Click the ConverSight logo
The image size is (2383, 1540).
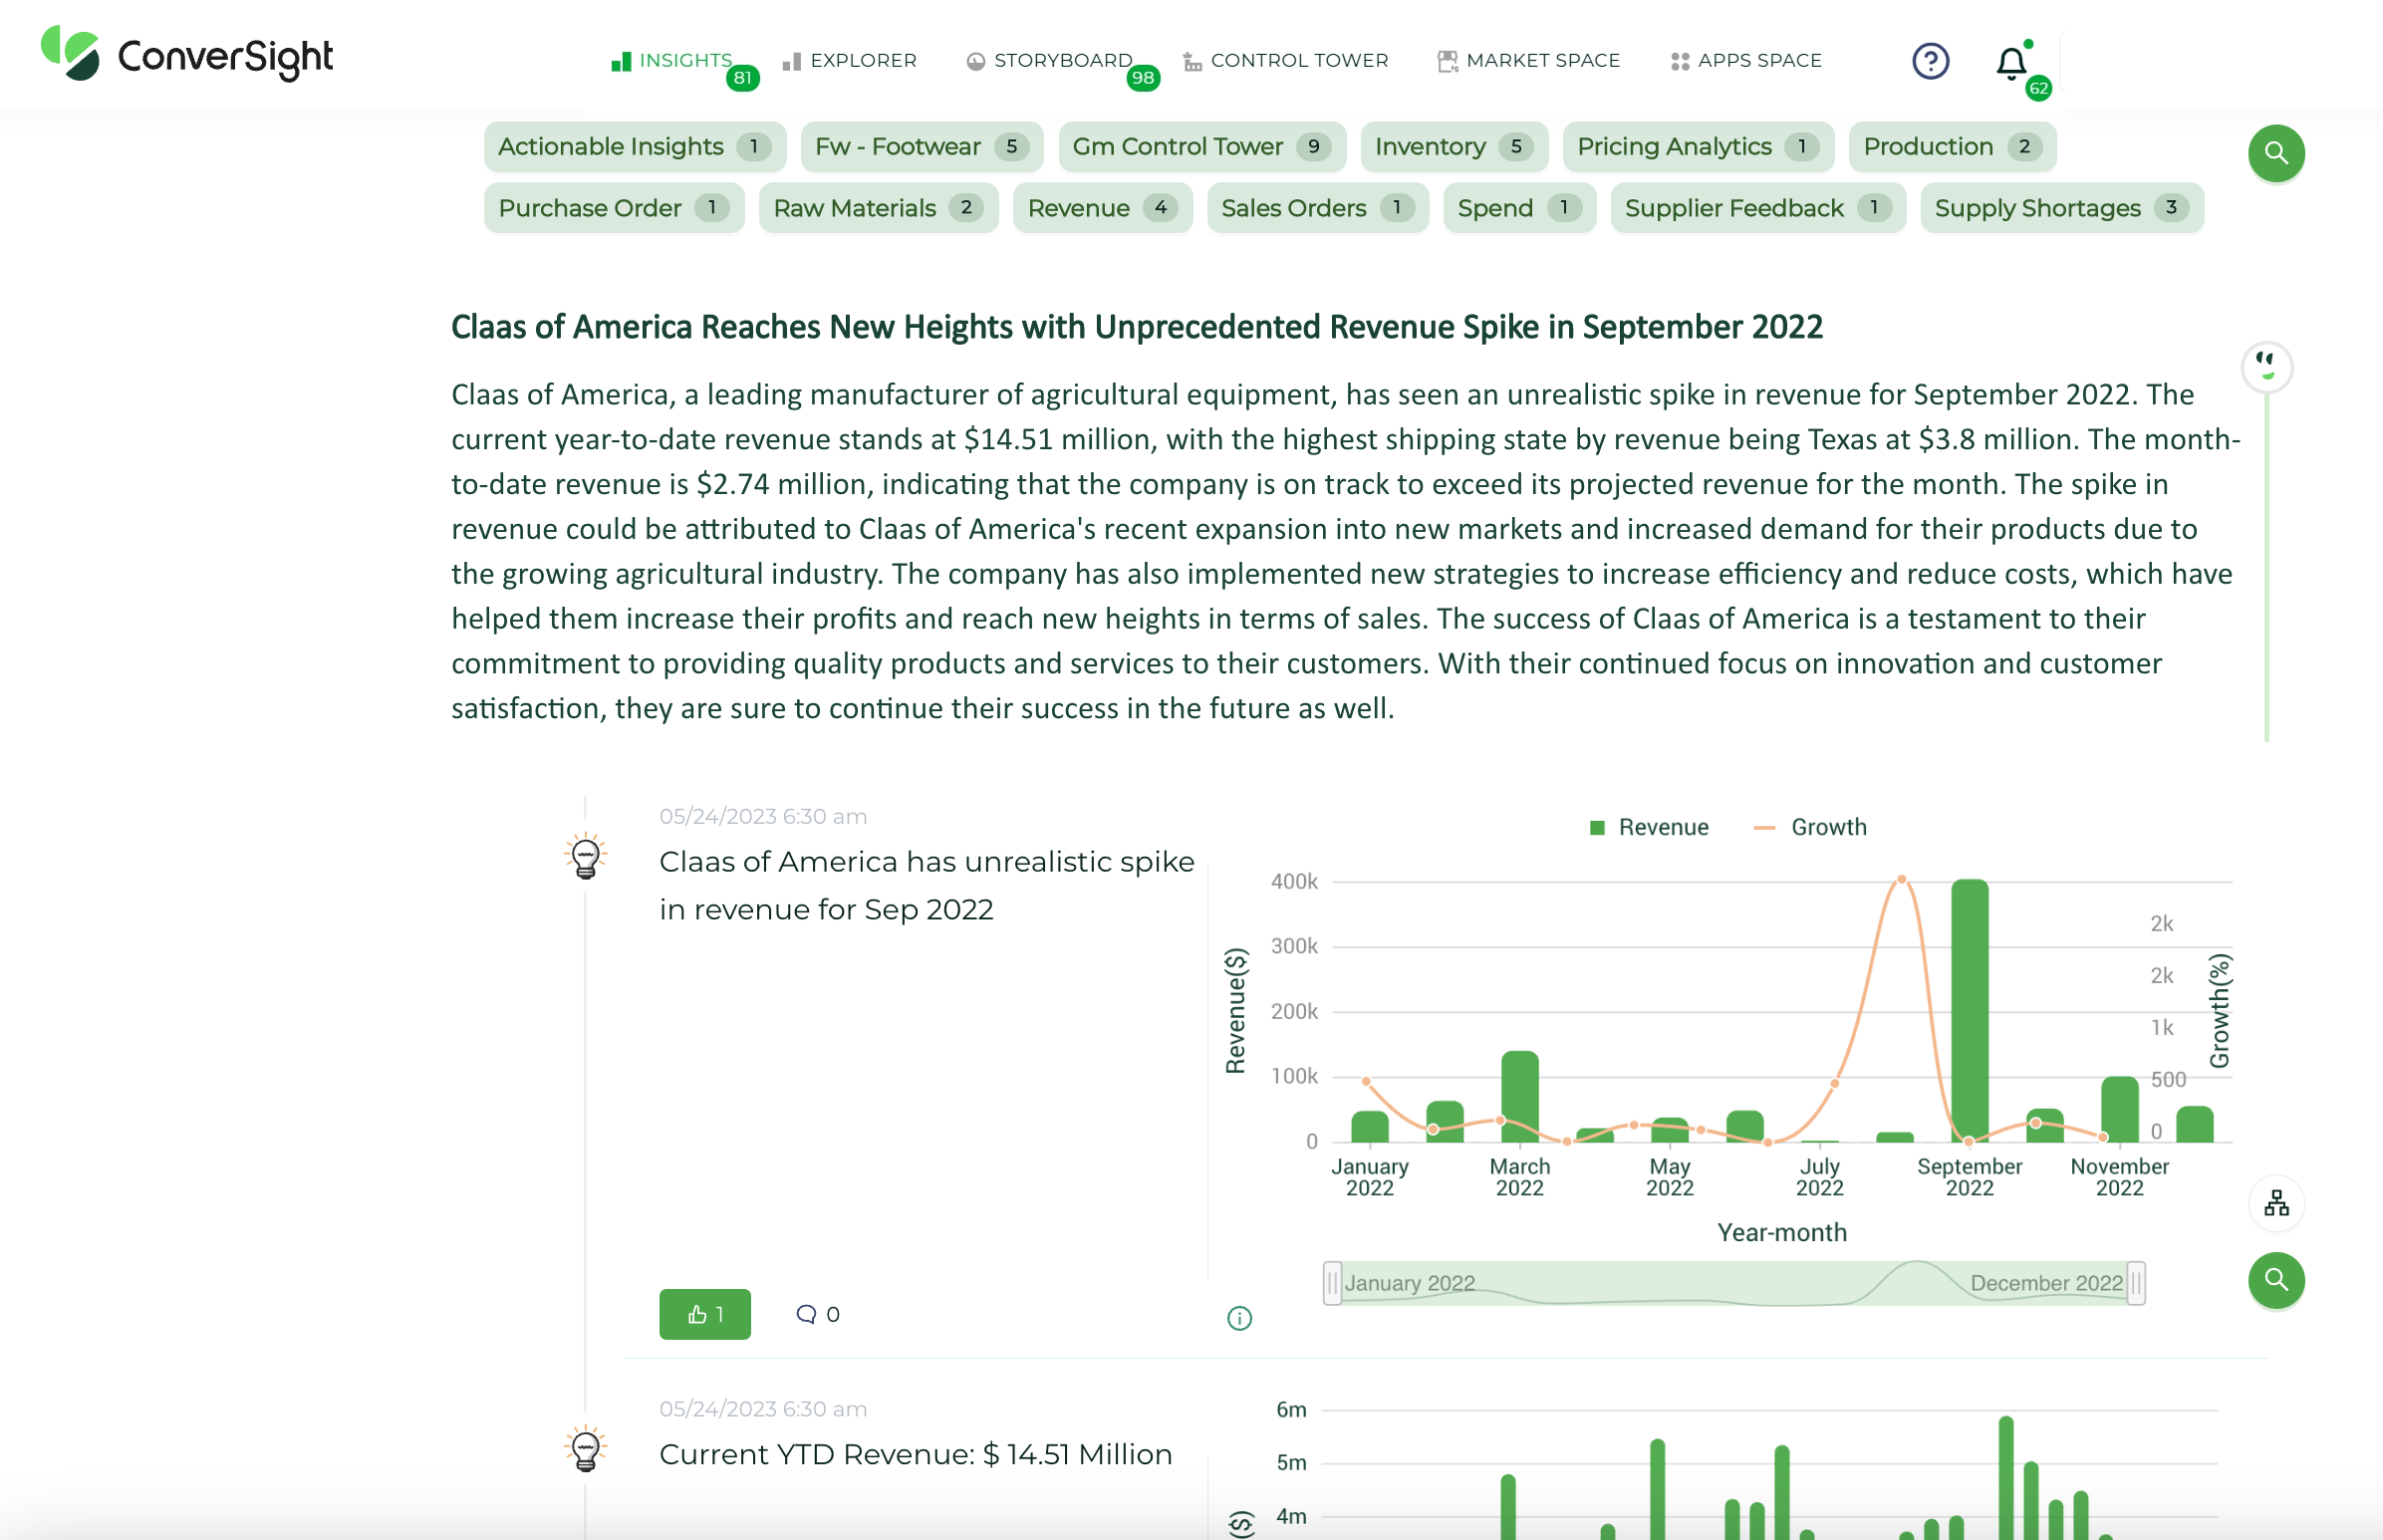pyautogui.click(x=187, y=55)
